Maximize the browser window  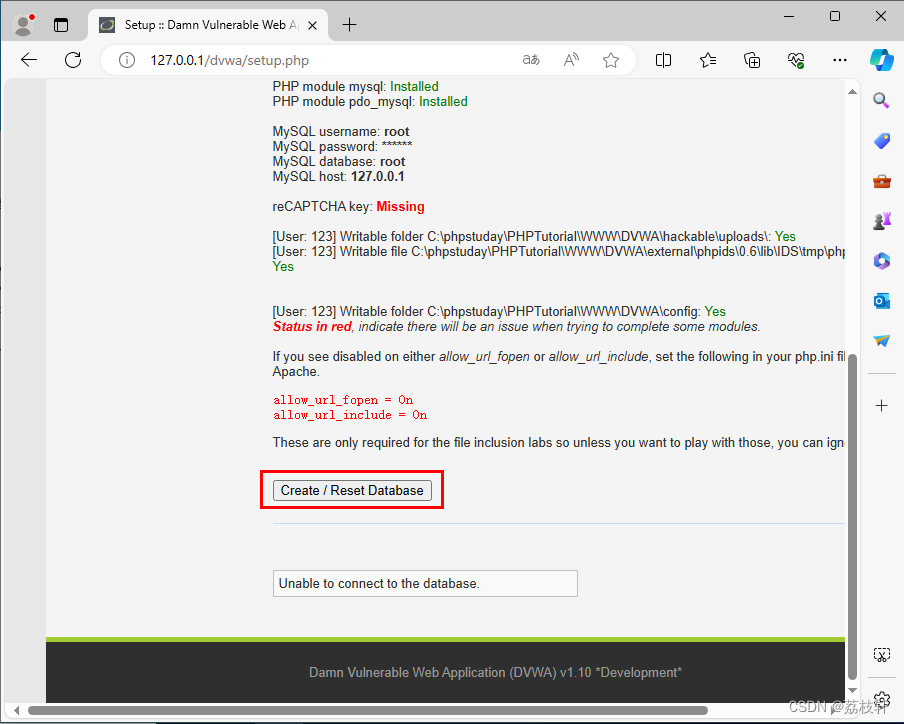tap(835, 16)
